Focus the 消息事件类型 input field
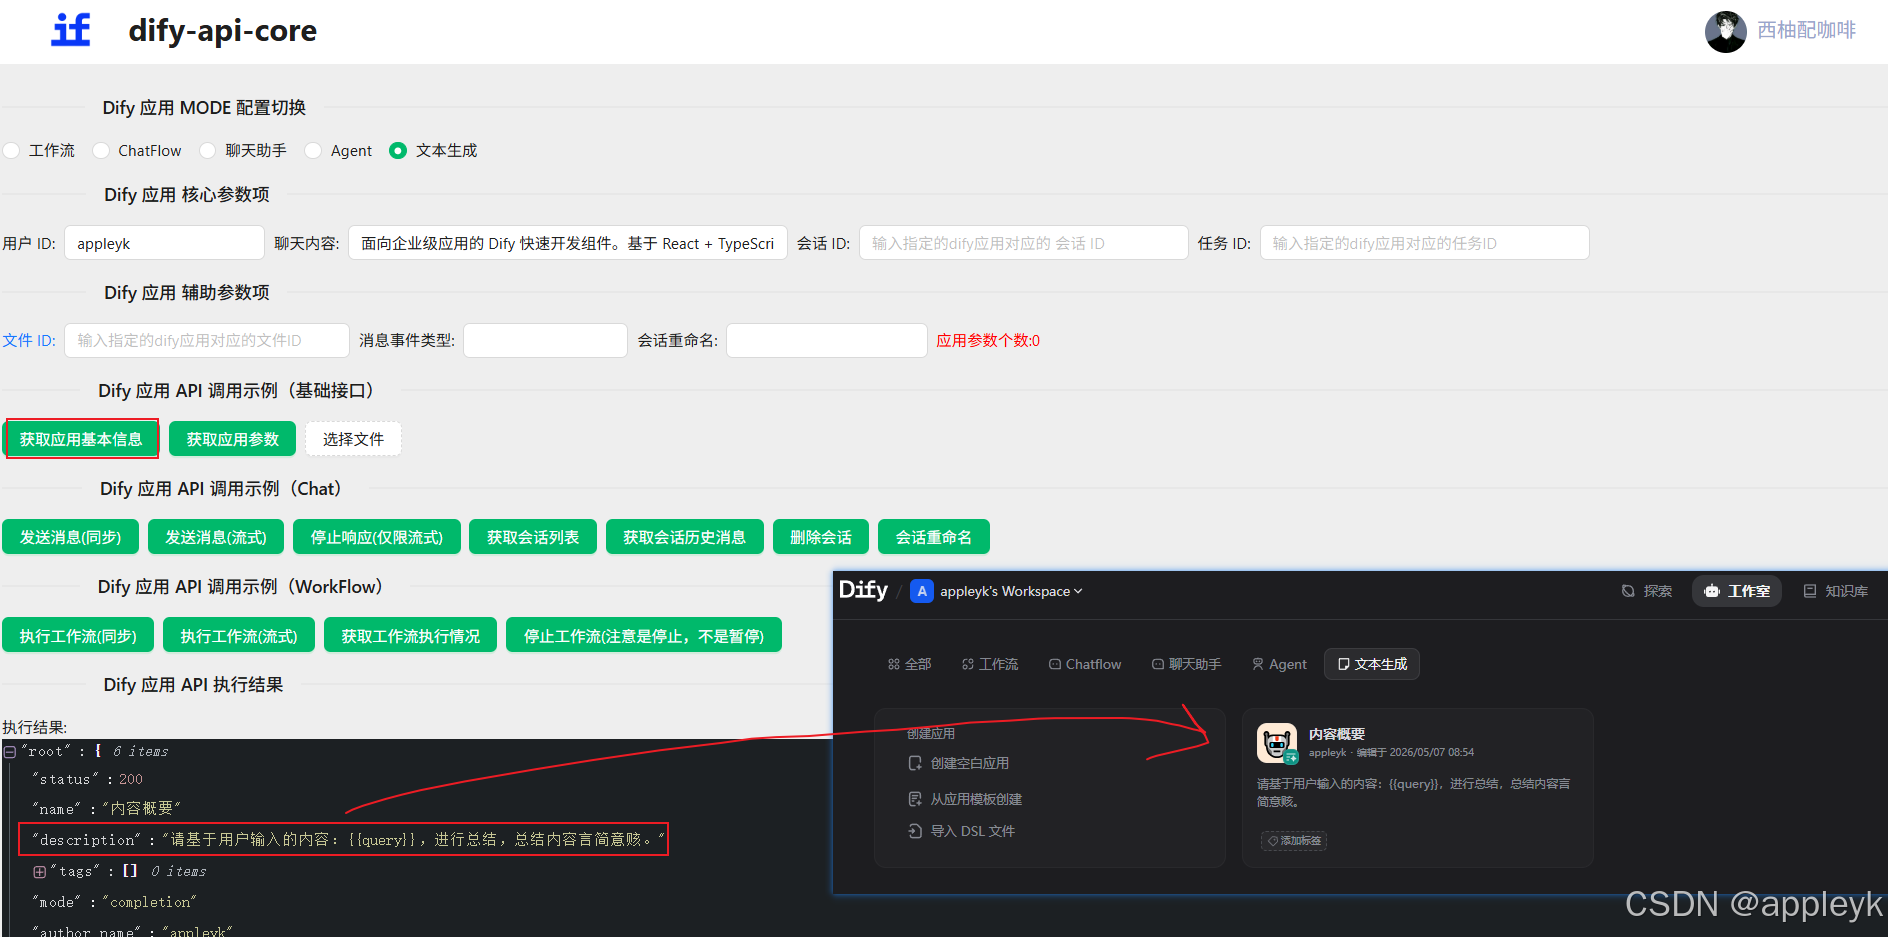 545,340
